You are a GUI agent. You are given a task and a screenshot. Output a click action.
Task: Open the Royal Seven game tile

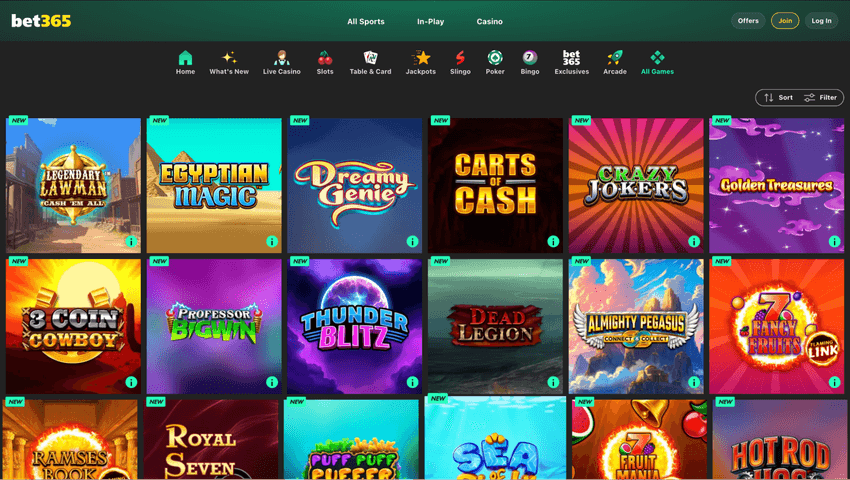[211, 439]
